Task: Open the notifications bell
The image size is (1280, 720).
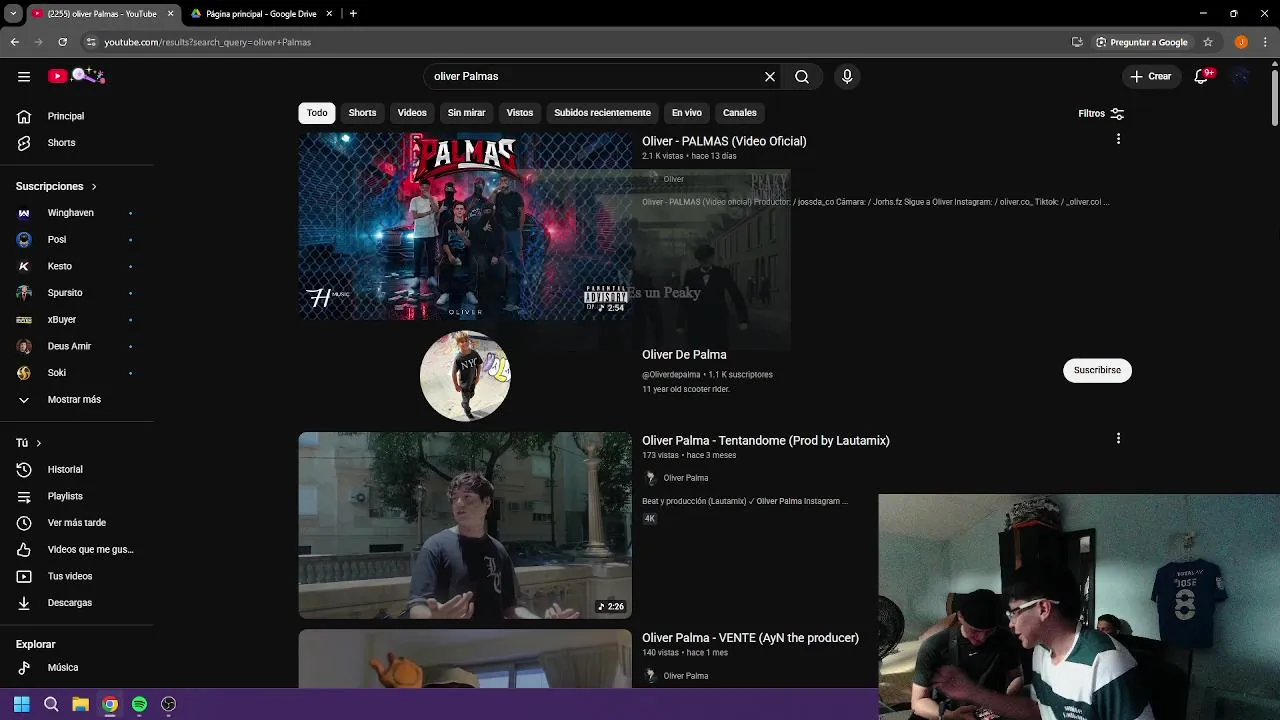Action: (1202, 76)
